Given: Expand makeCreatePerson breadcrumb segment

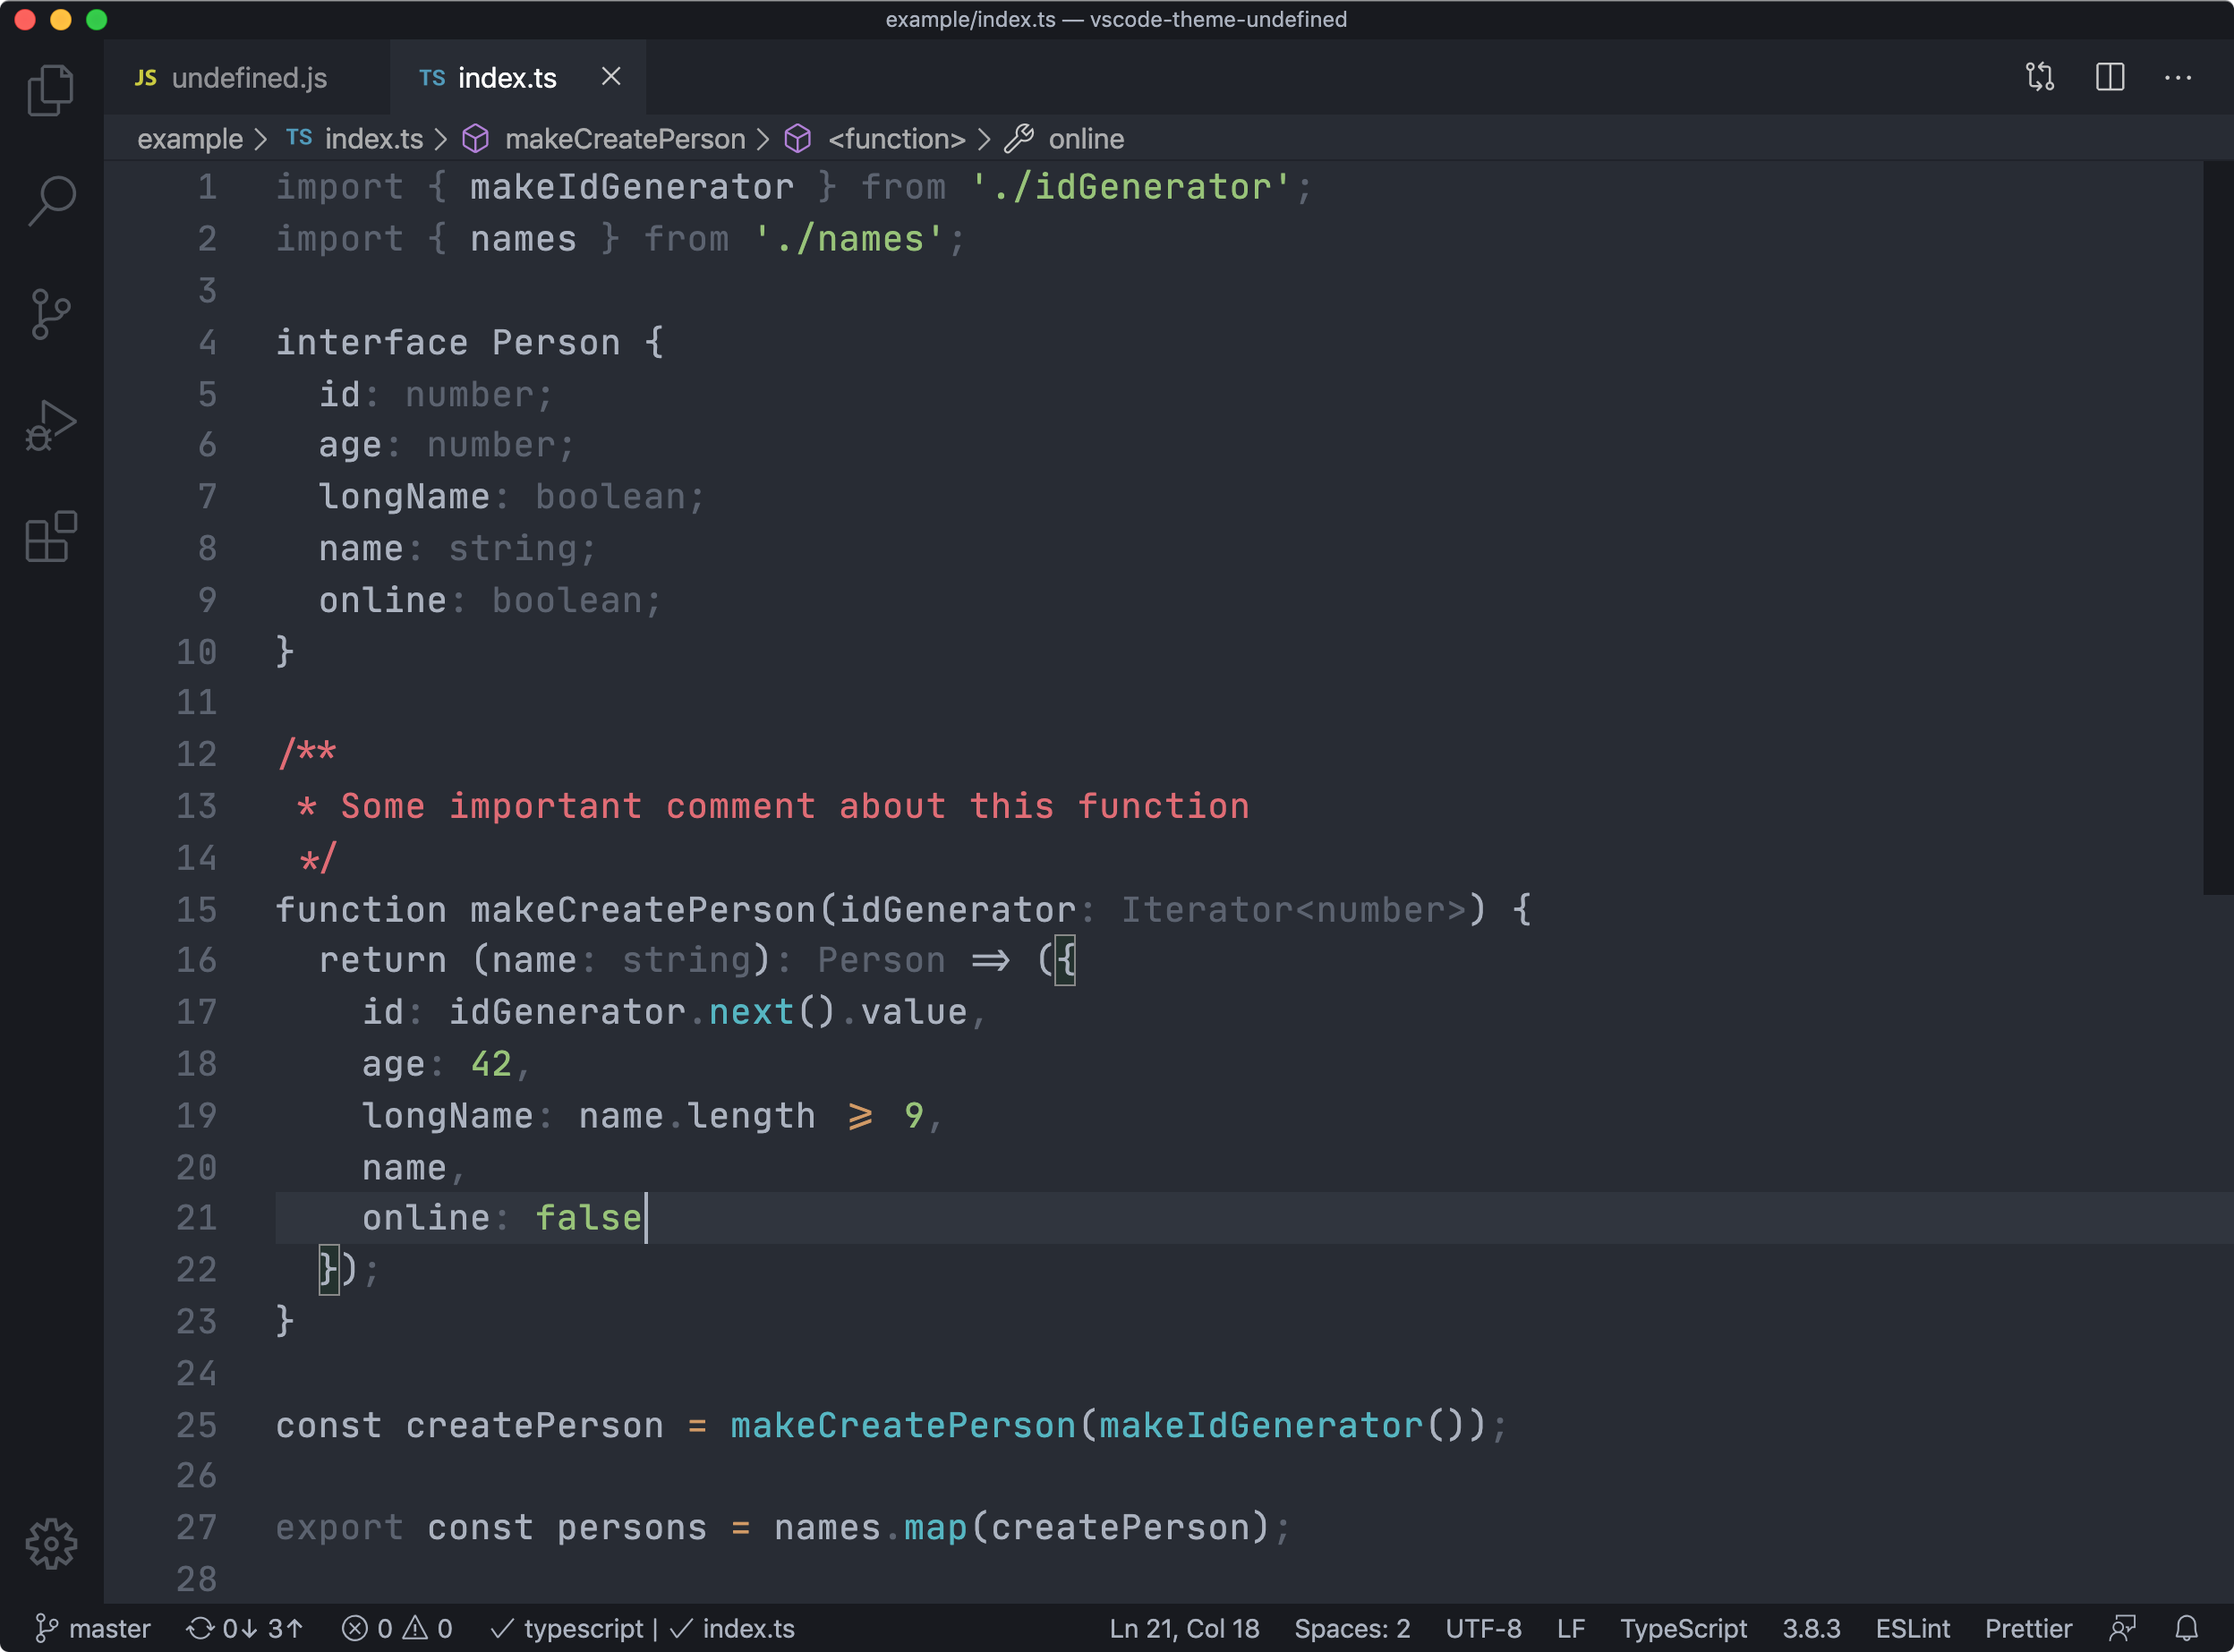Looking at the screenshot, I should 624,139.
